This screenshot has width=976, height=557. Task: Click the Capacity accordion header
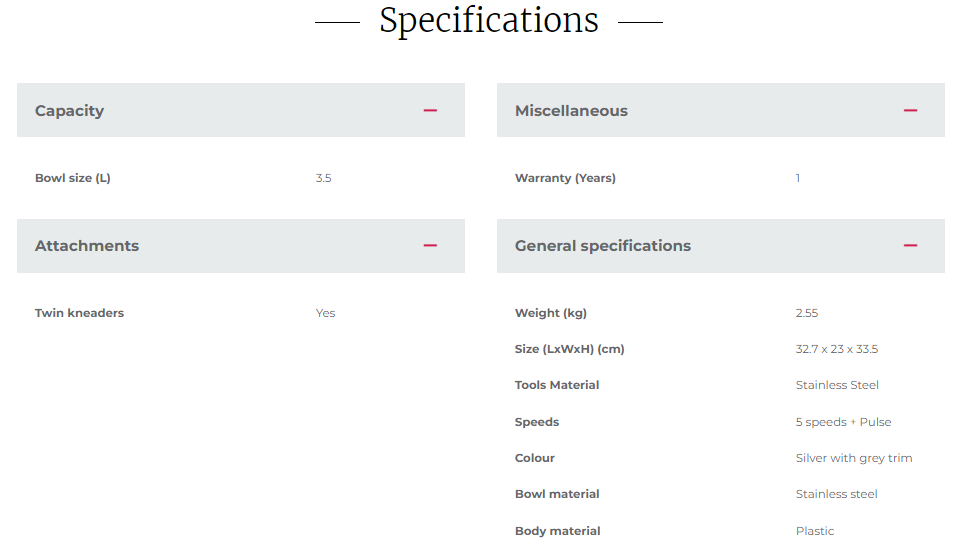[x=241, y=110]
